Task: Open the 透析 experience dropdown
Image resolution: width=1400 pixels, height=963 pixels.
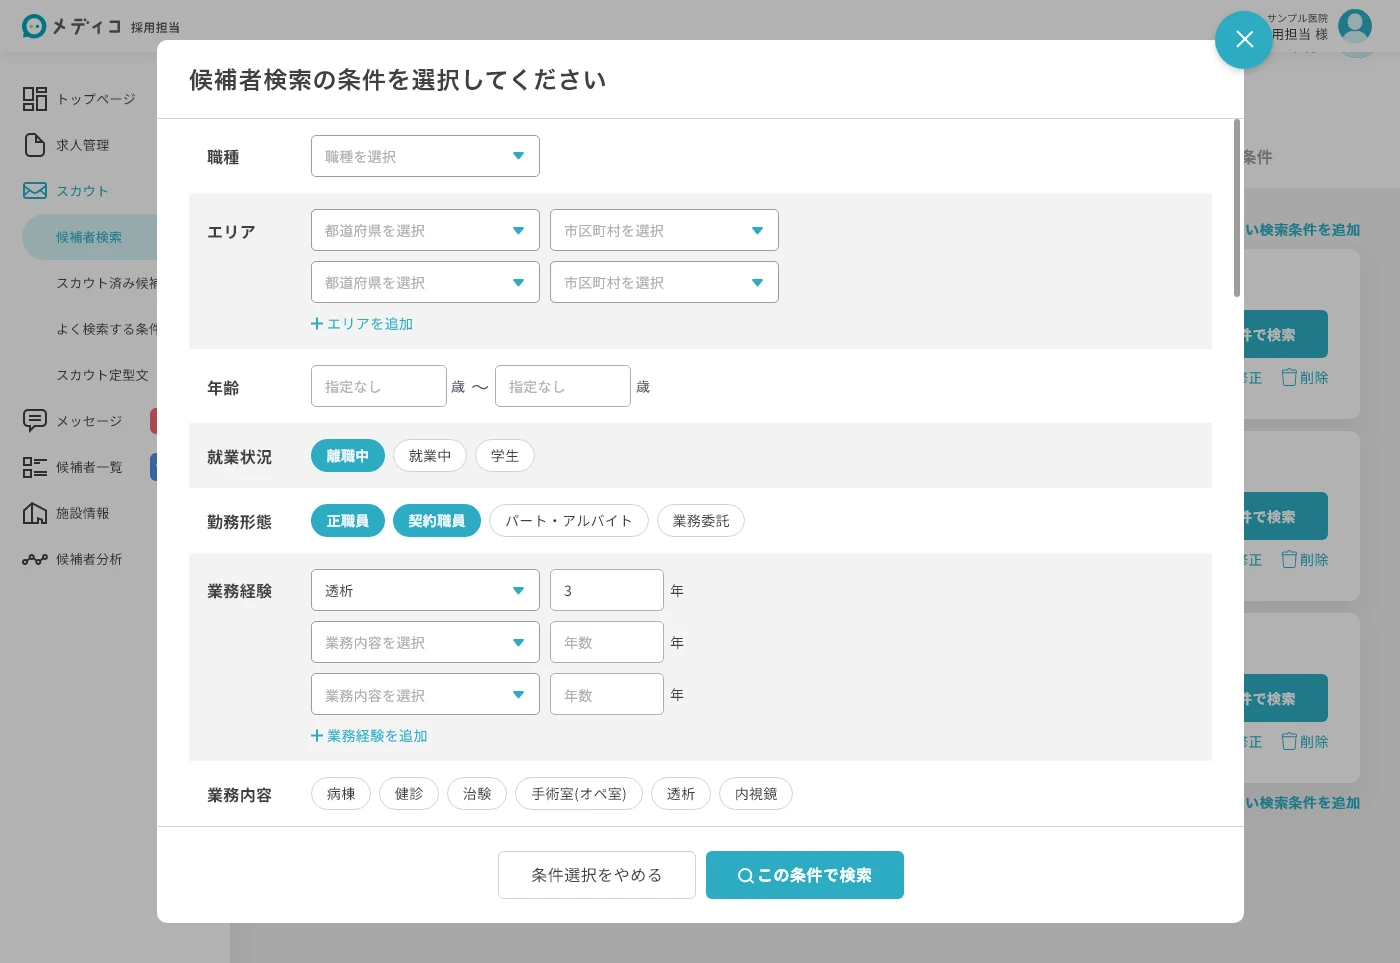Action: pos(425,590)
